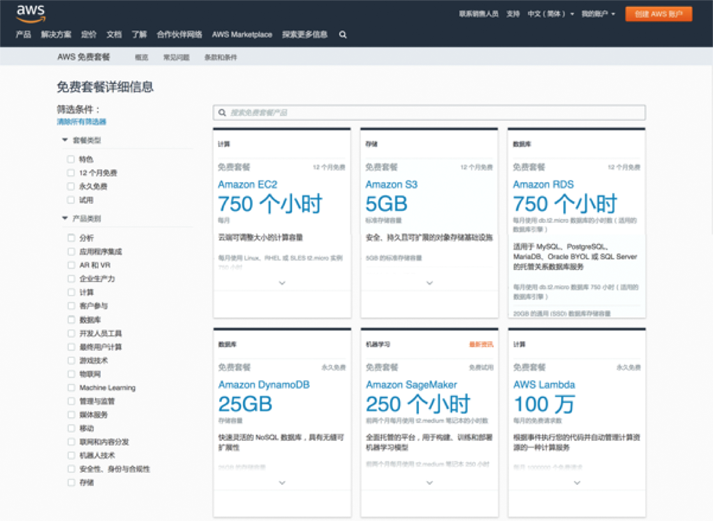Tick the 数据库 category checkbox

click(x=71, y=320)
